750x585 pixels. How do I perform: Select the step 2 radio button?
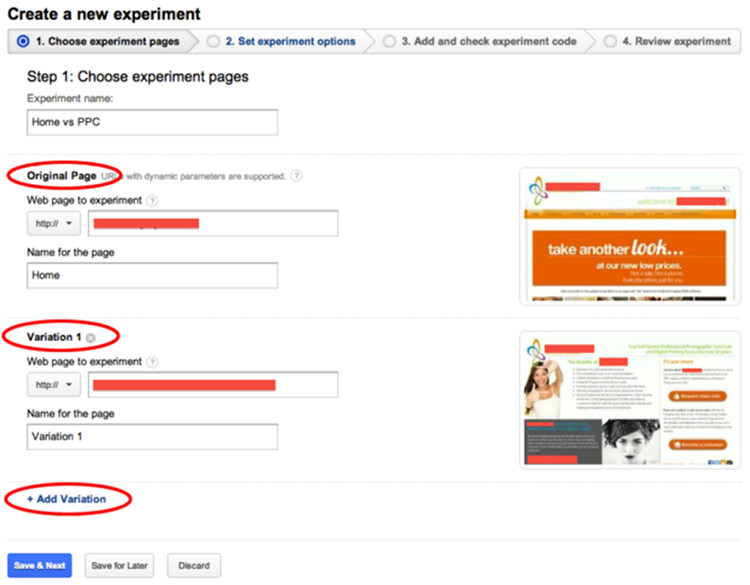click(x=213, y=42)
